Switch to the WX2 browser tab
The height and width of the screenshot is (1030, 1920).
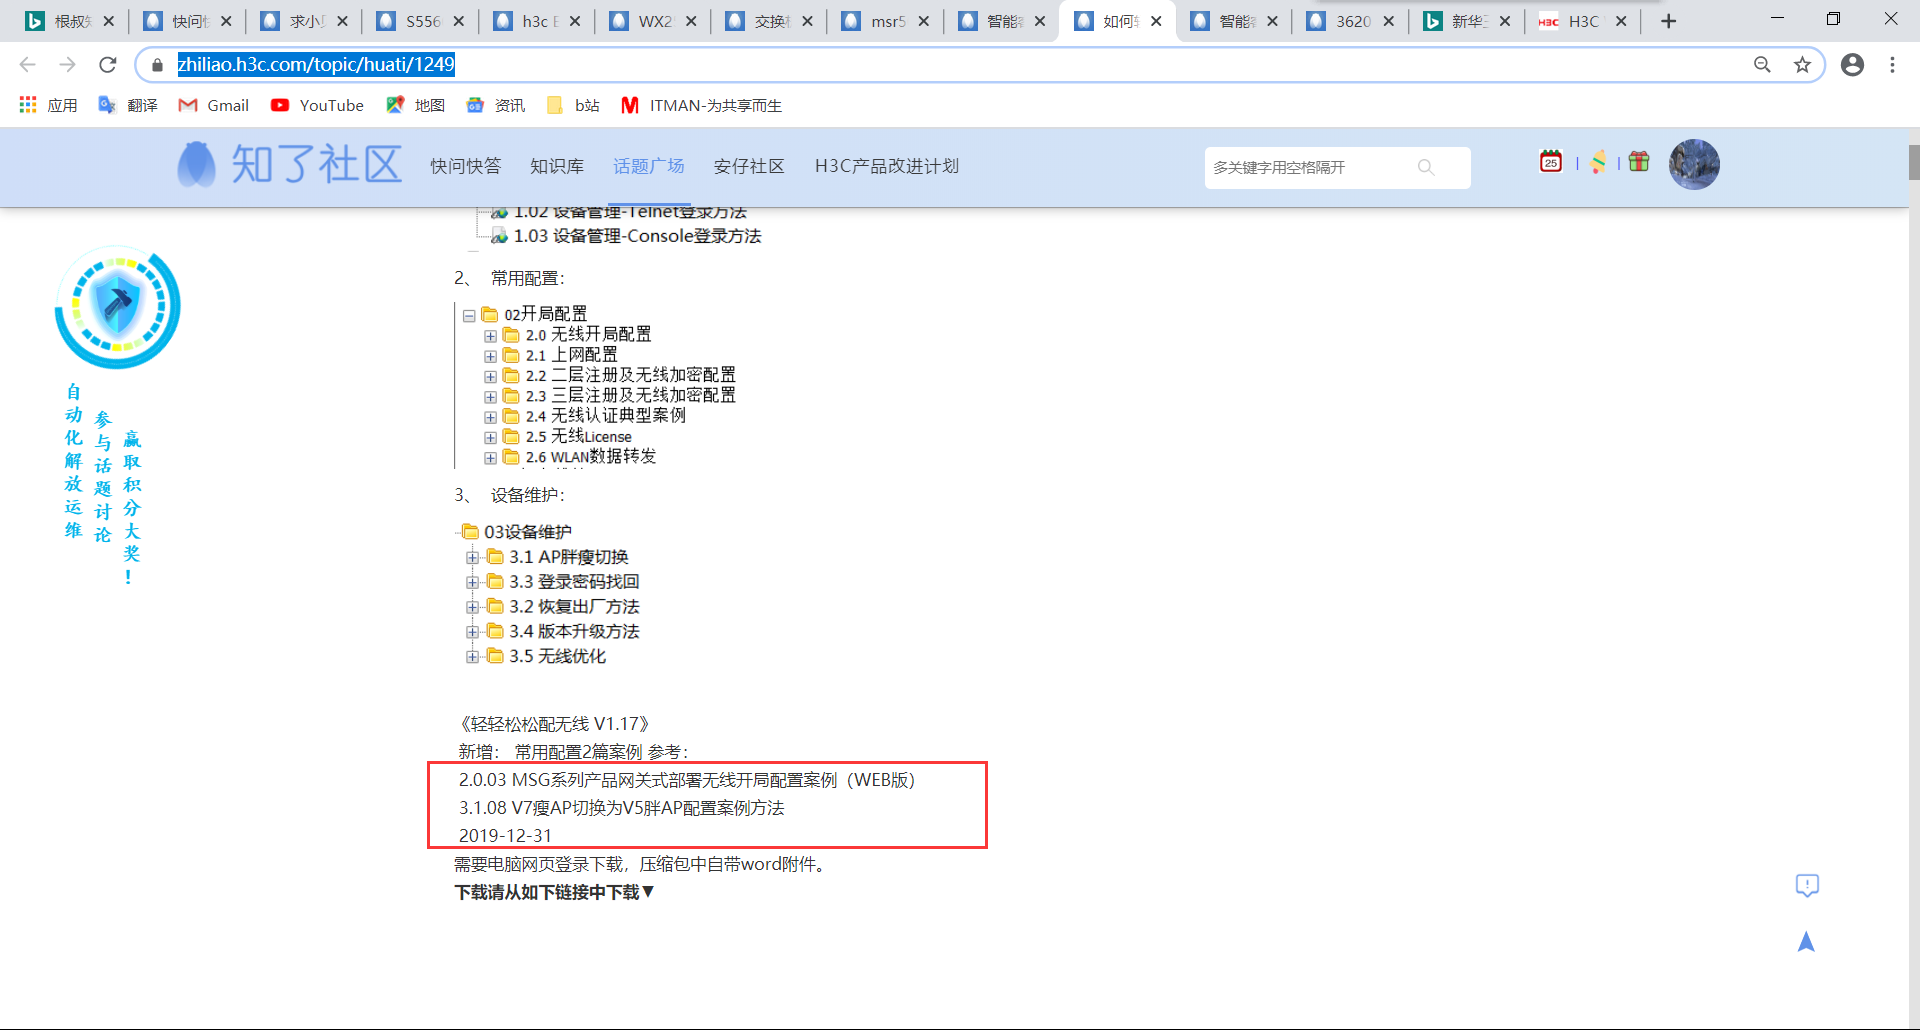(653, 21)
